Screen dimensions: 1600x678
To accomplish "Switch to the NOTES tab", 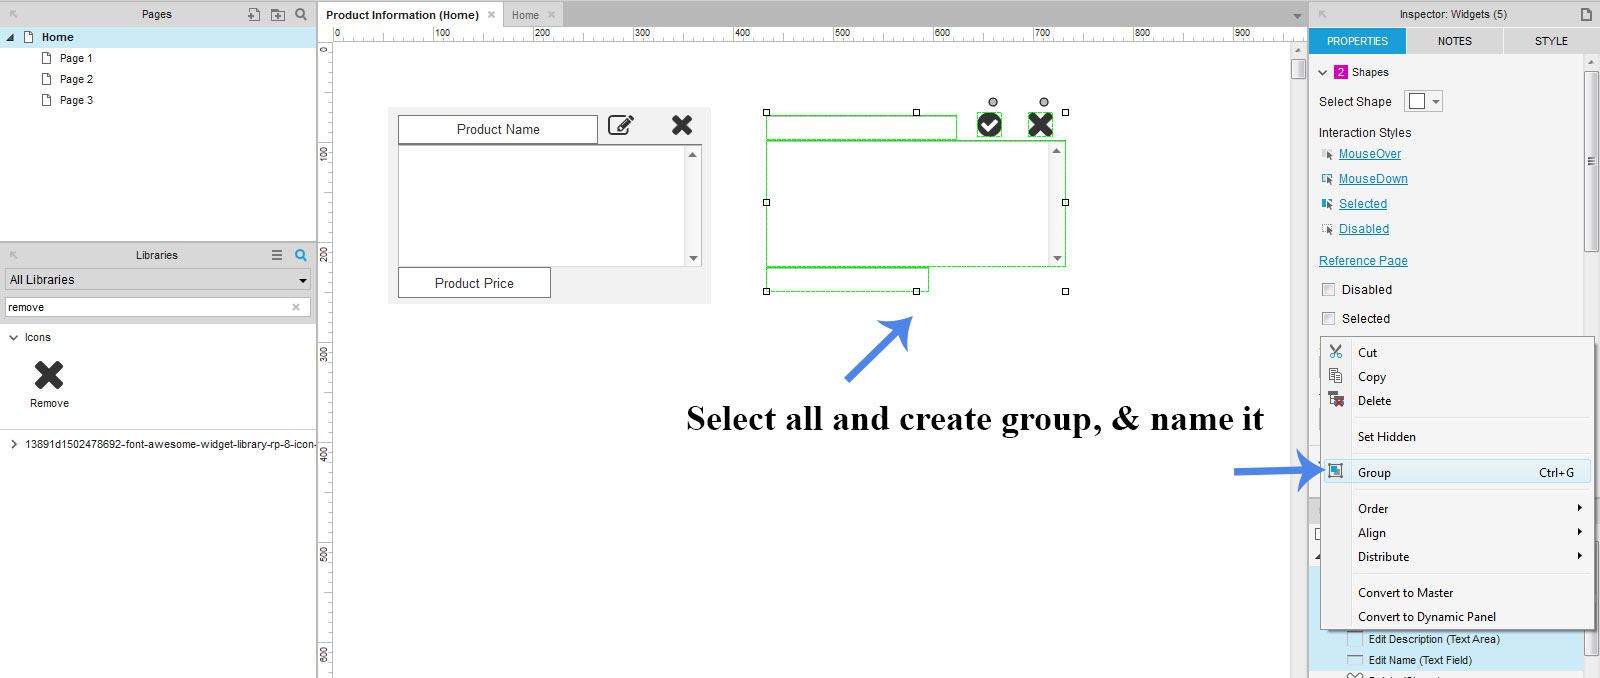I will click(x=1454, y=41).
